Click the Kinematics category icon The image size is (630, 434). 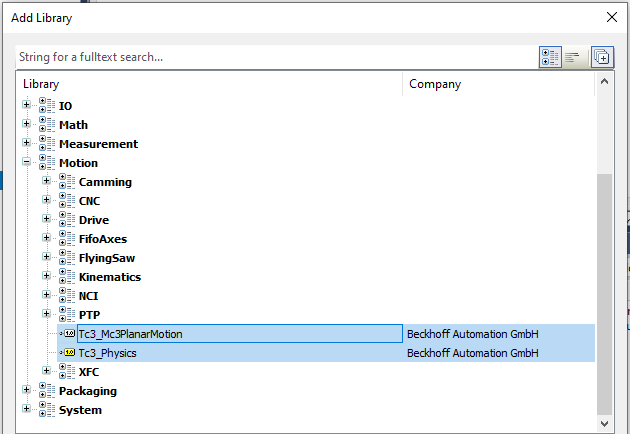click(x=67, y=277)
